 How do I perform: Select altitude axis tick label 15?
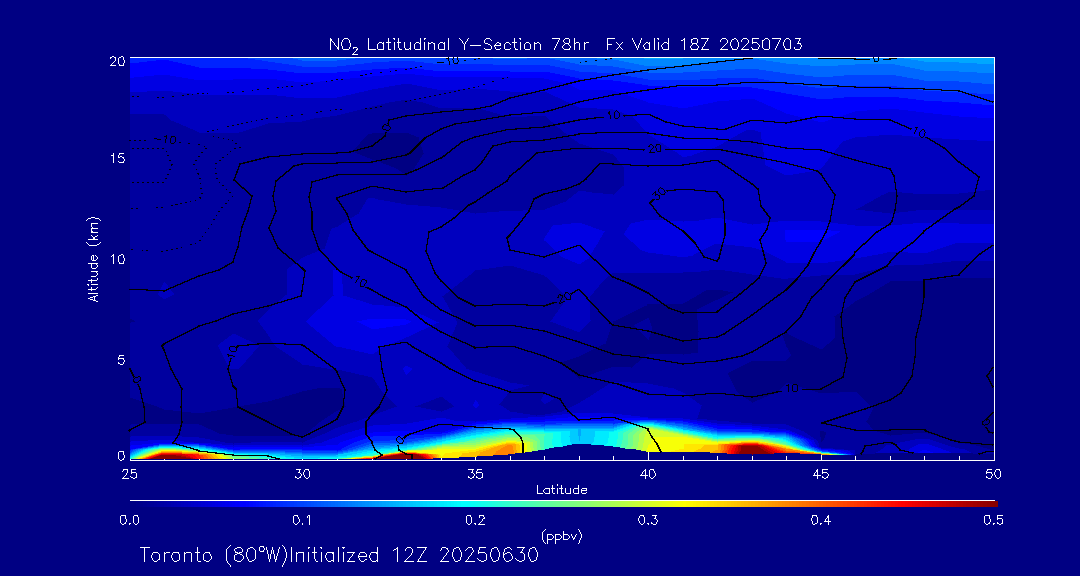tap(116, 158)
